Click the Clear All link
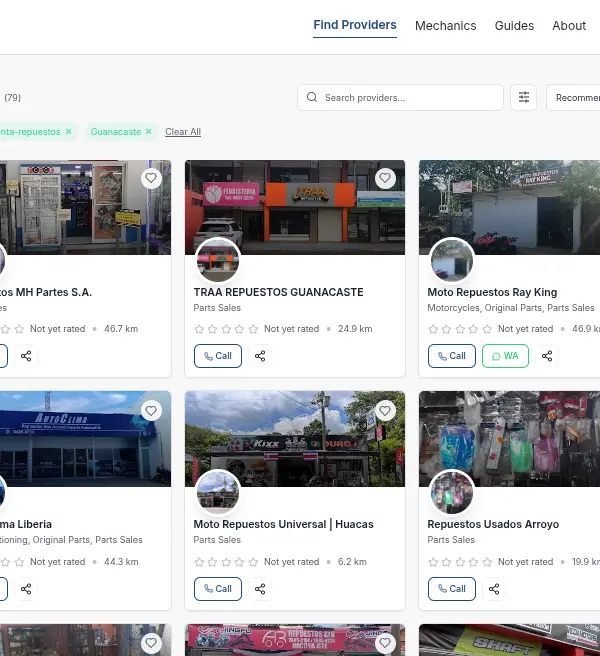Image resolution: width=600 pixels, height=656 pixels. 183,132
